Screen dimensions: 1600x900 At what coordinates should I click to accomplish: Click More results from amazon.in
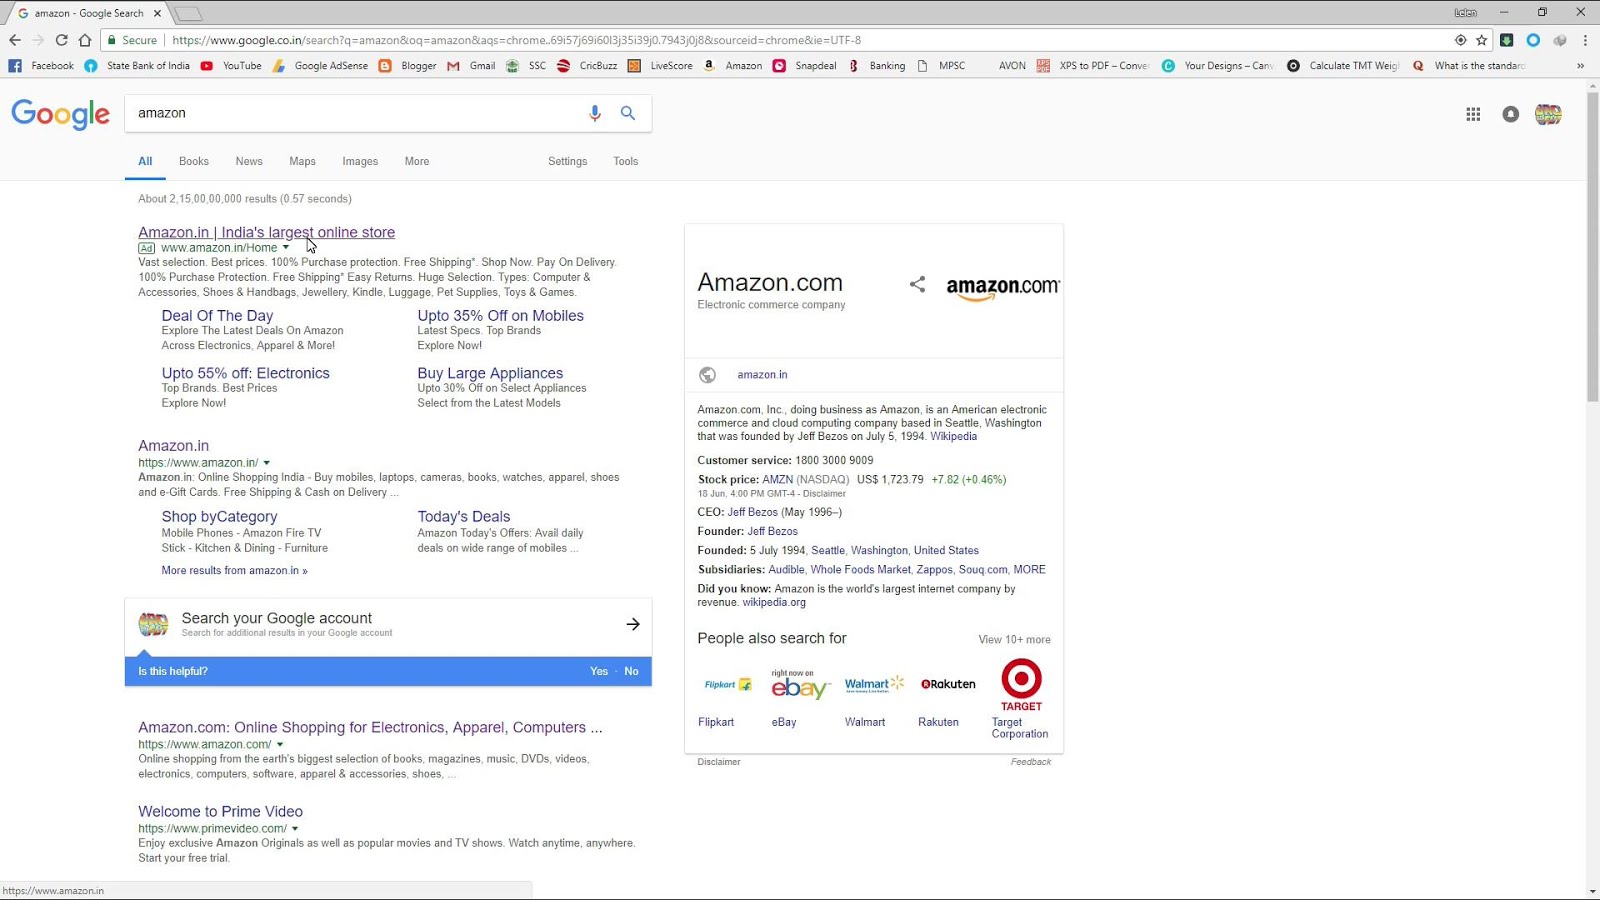[235, 571]
